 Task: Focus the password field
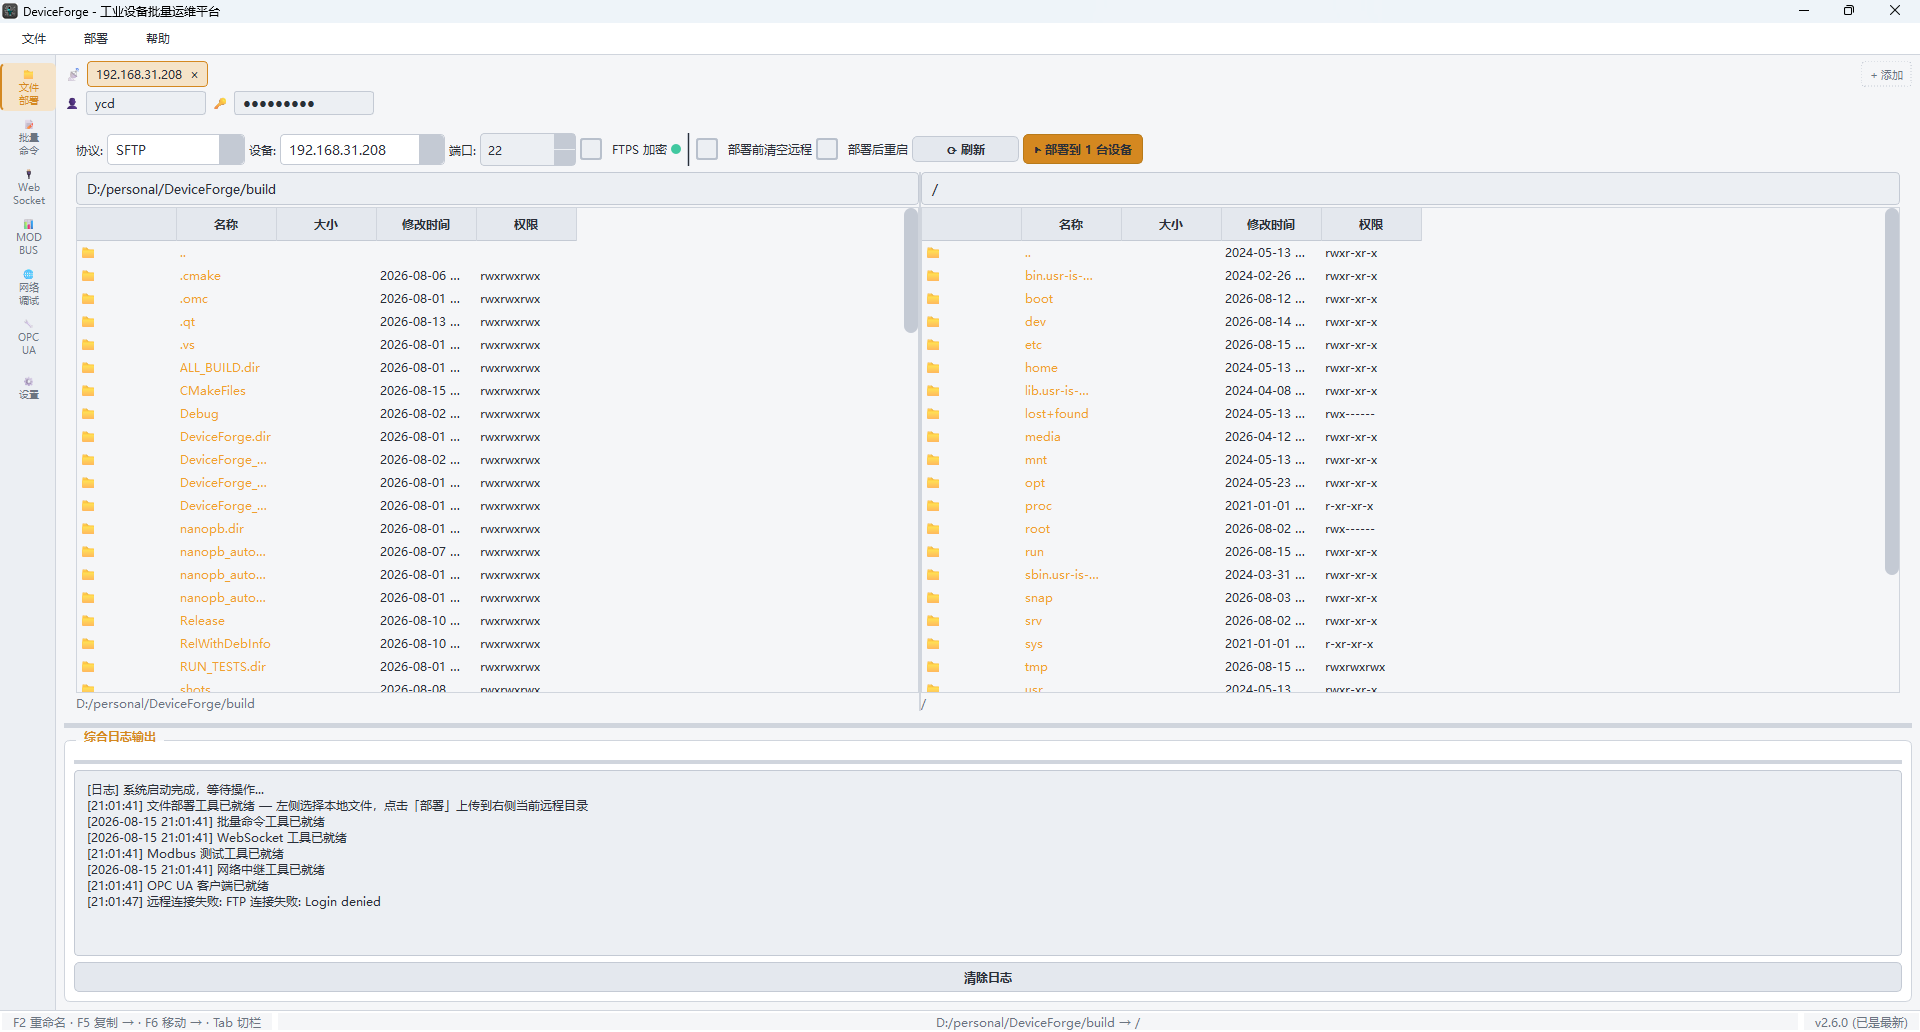pos(304,103)
